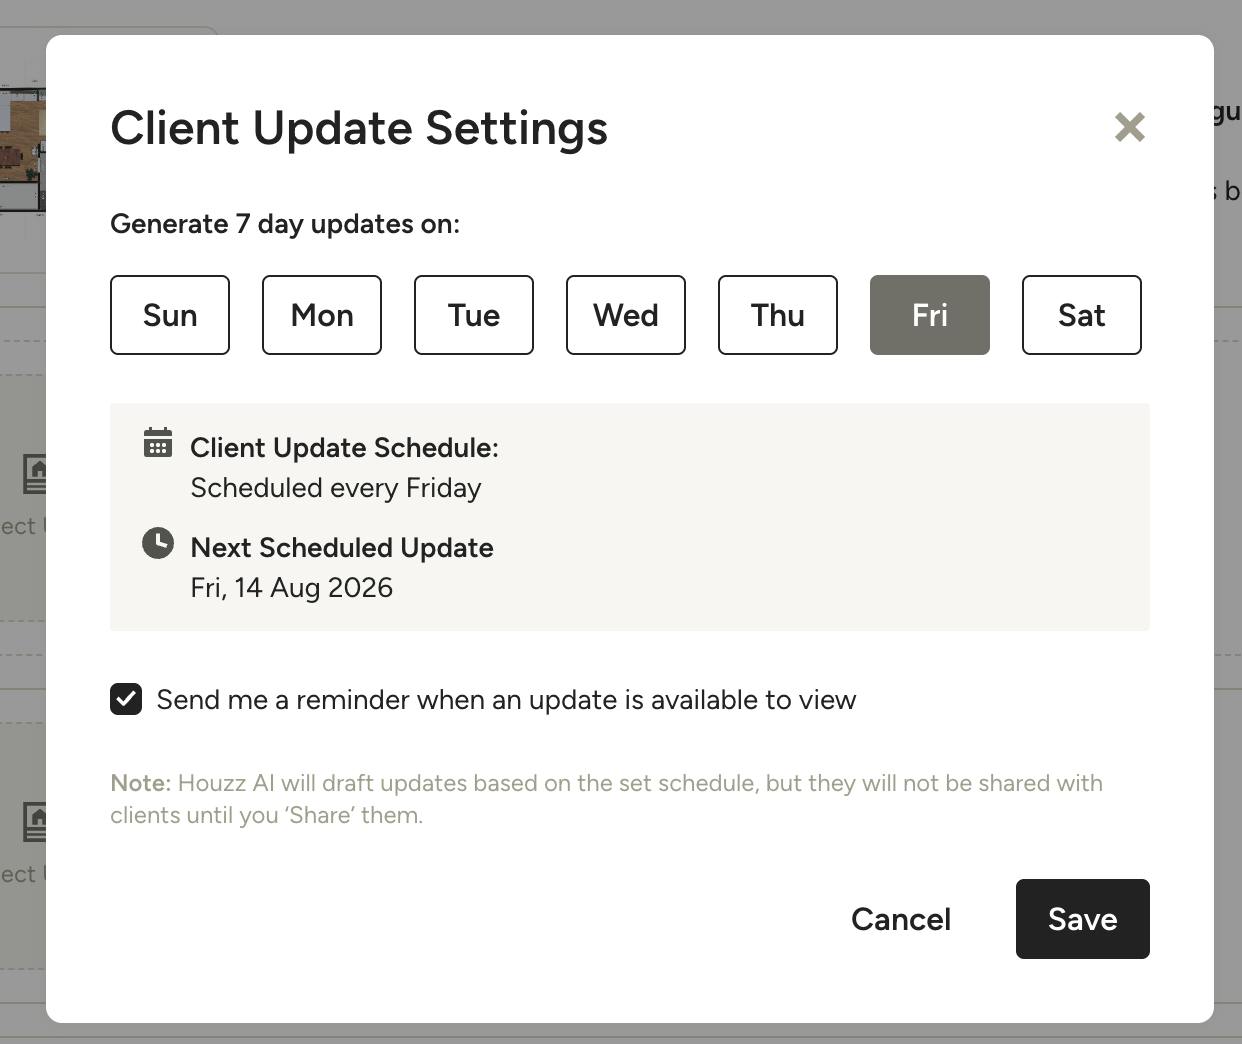Click the lower project document icon at left edge

[34, 822]
